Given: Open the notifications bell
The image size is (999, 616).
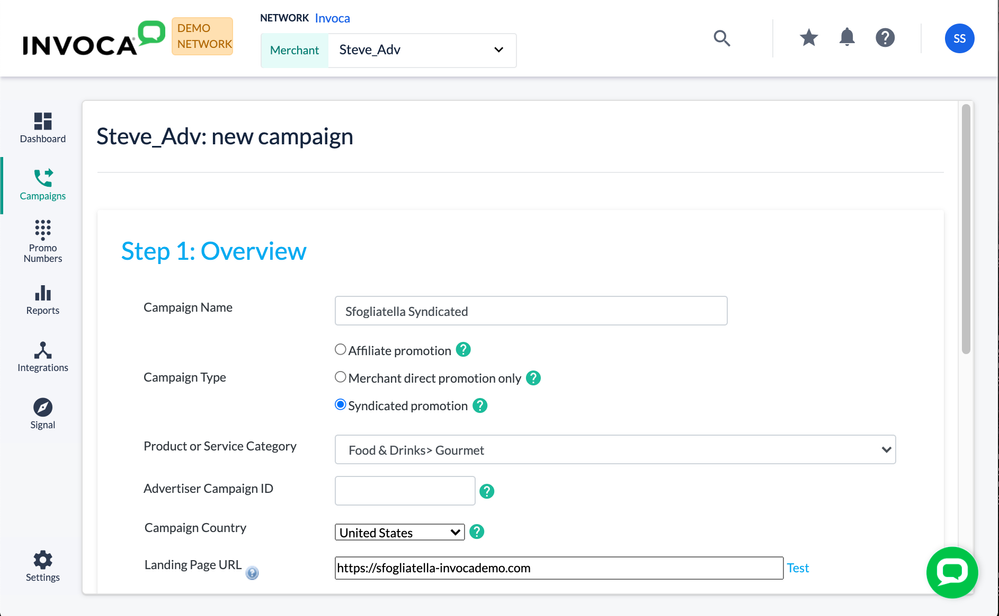Looking at the screenshot, I should click(847, 38).
